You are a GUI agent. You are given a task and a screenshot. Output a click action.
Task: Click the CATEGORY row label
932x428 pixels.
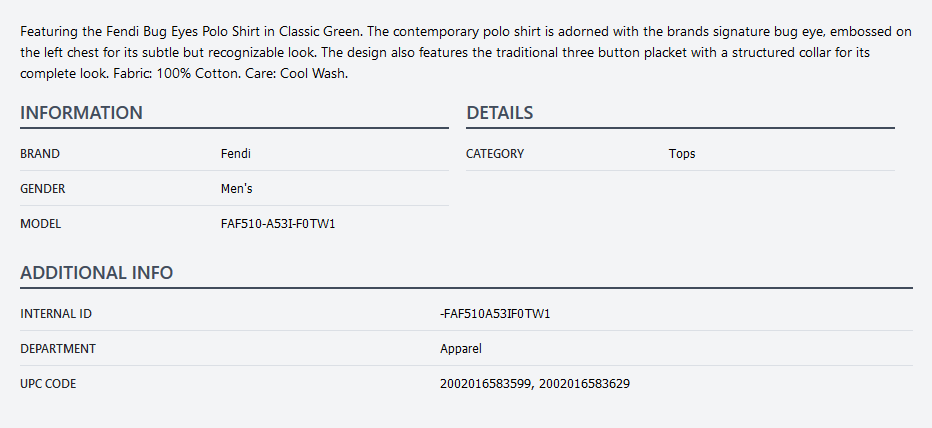tap(495, 154)
